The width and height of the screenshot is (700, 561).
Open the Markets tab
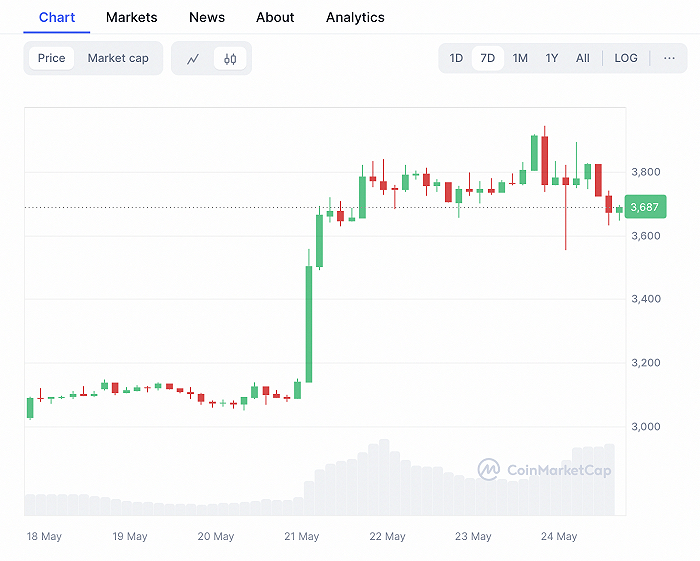click(x=131, y=17)
